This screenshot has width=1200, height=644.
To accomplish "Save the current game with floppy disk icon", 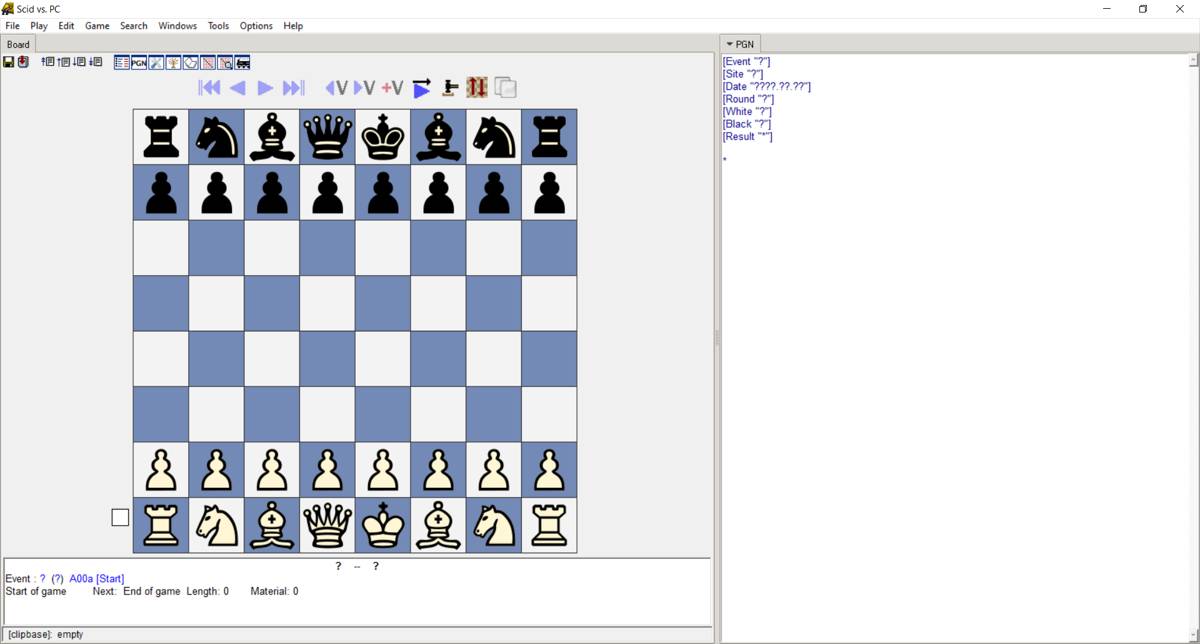I will [x=7, y=62].
